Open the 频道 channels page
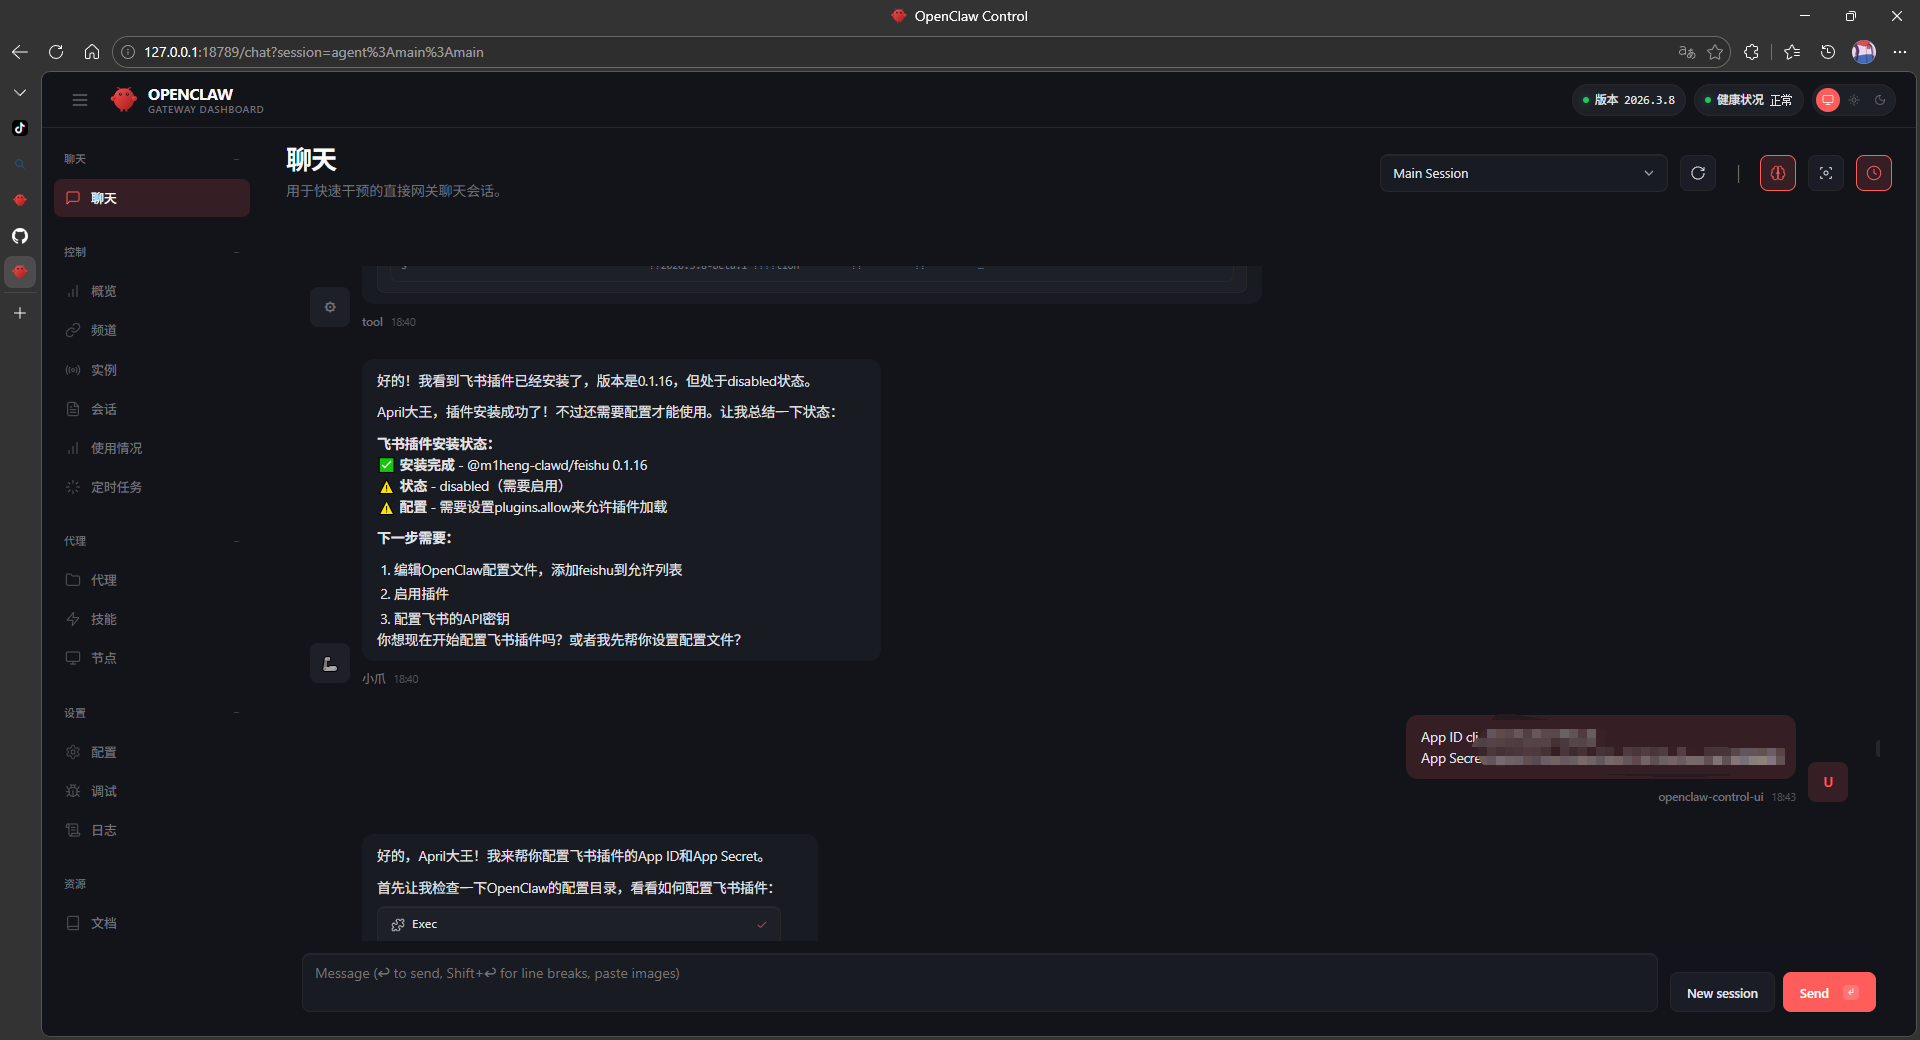 pyautogui.click(x=152, y=330)
